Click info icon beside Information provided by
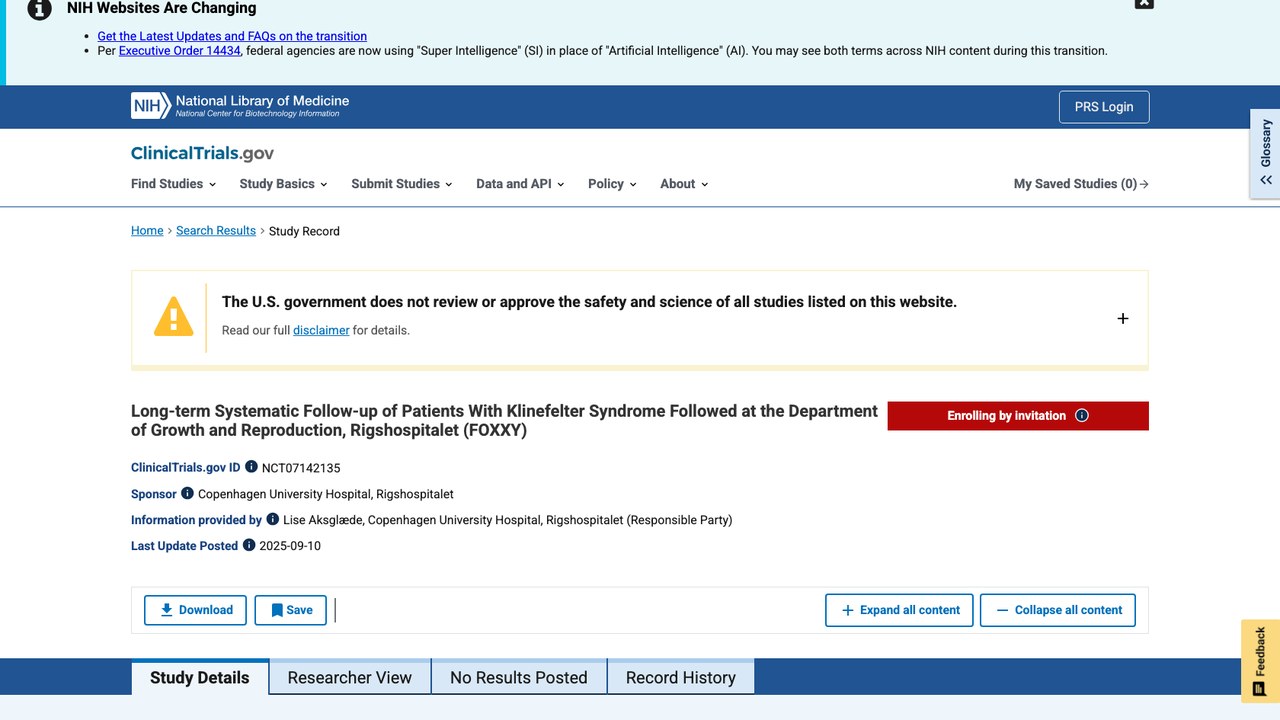 272,519
